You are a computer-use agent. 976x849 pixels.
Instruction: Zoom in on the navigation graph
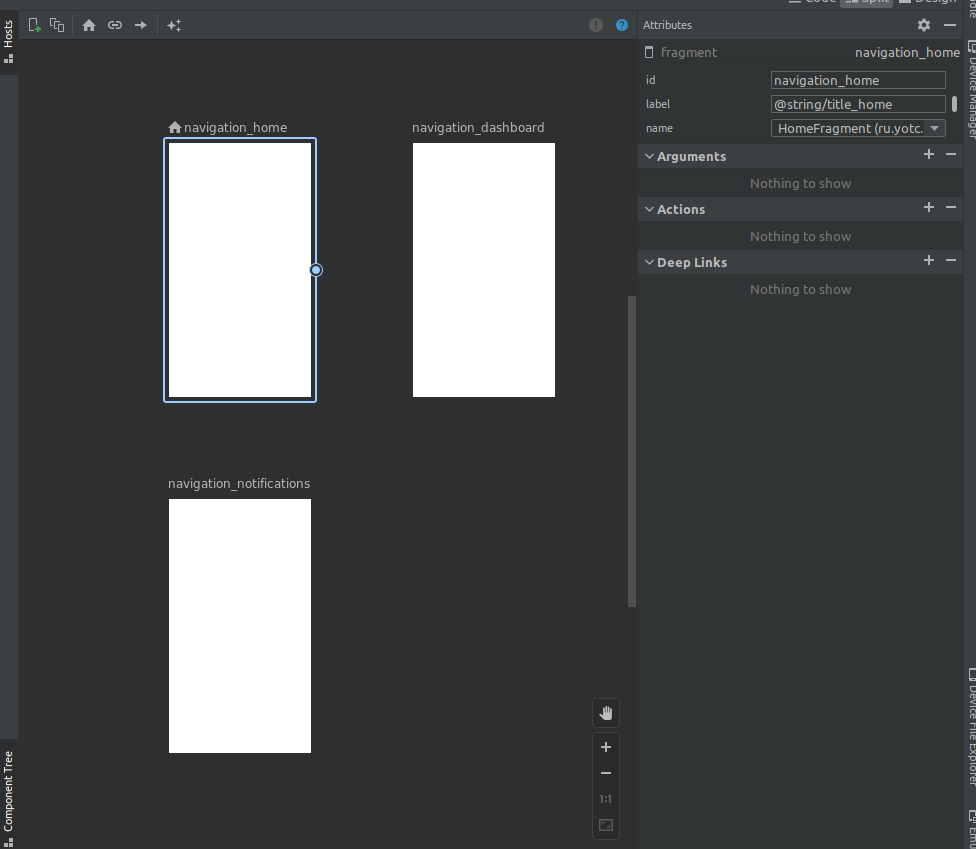(605, 747)
